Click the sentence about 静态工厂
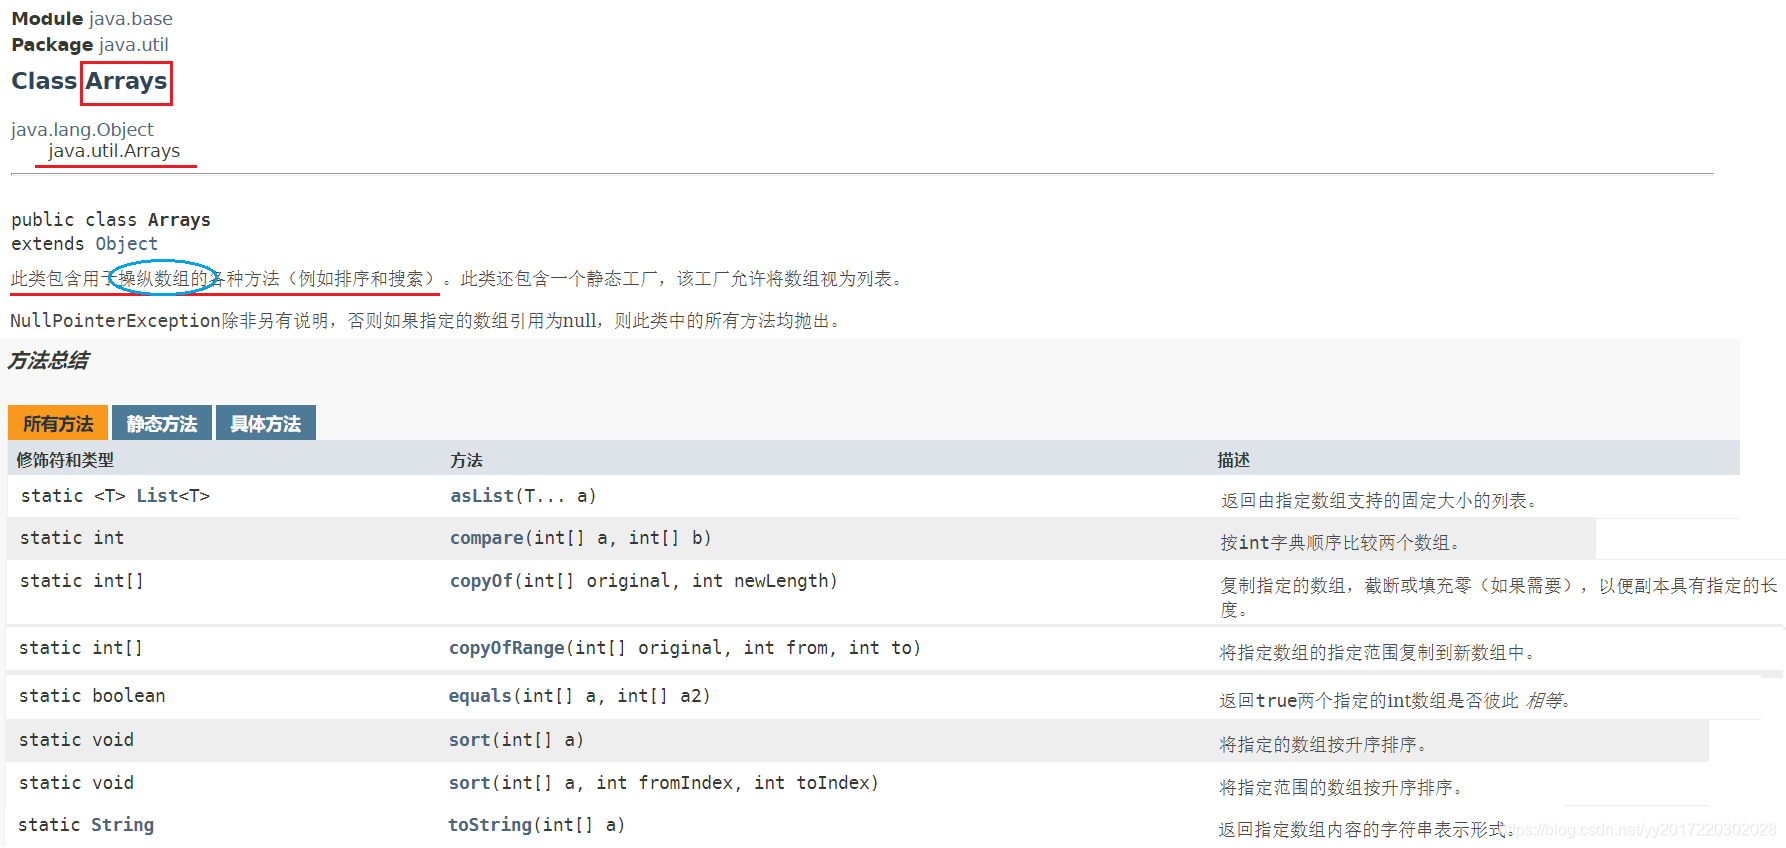1786x848 pixels. click(x=683, y=279)
